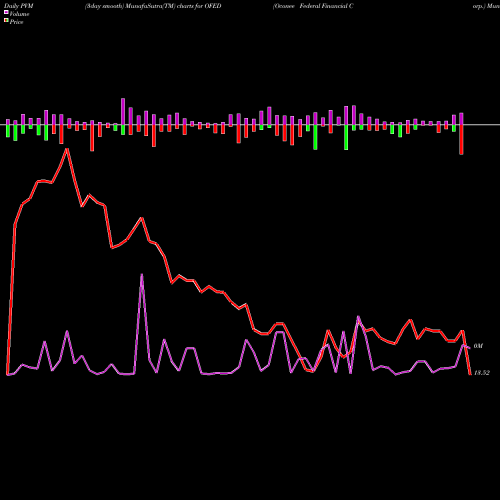Image resolution: width=500 pixels, height=500 pixels.
Task: Click the tallest spike of the purple volume line
Action: 142,275
